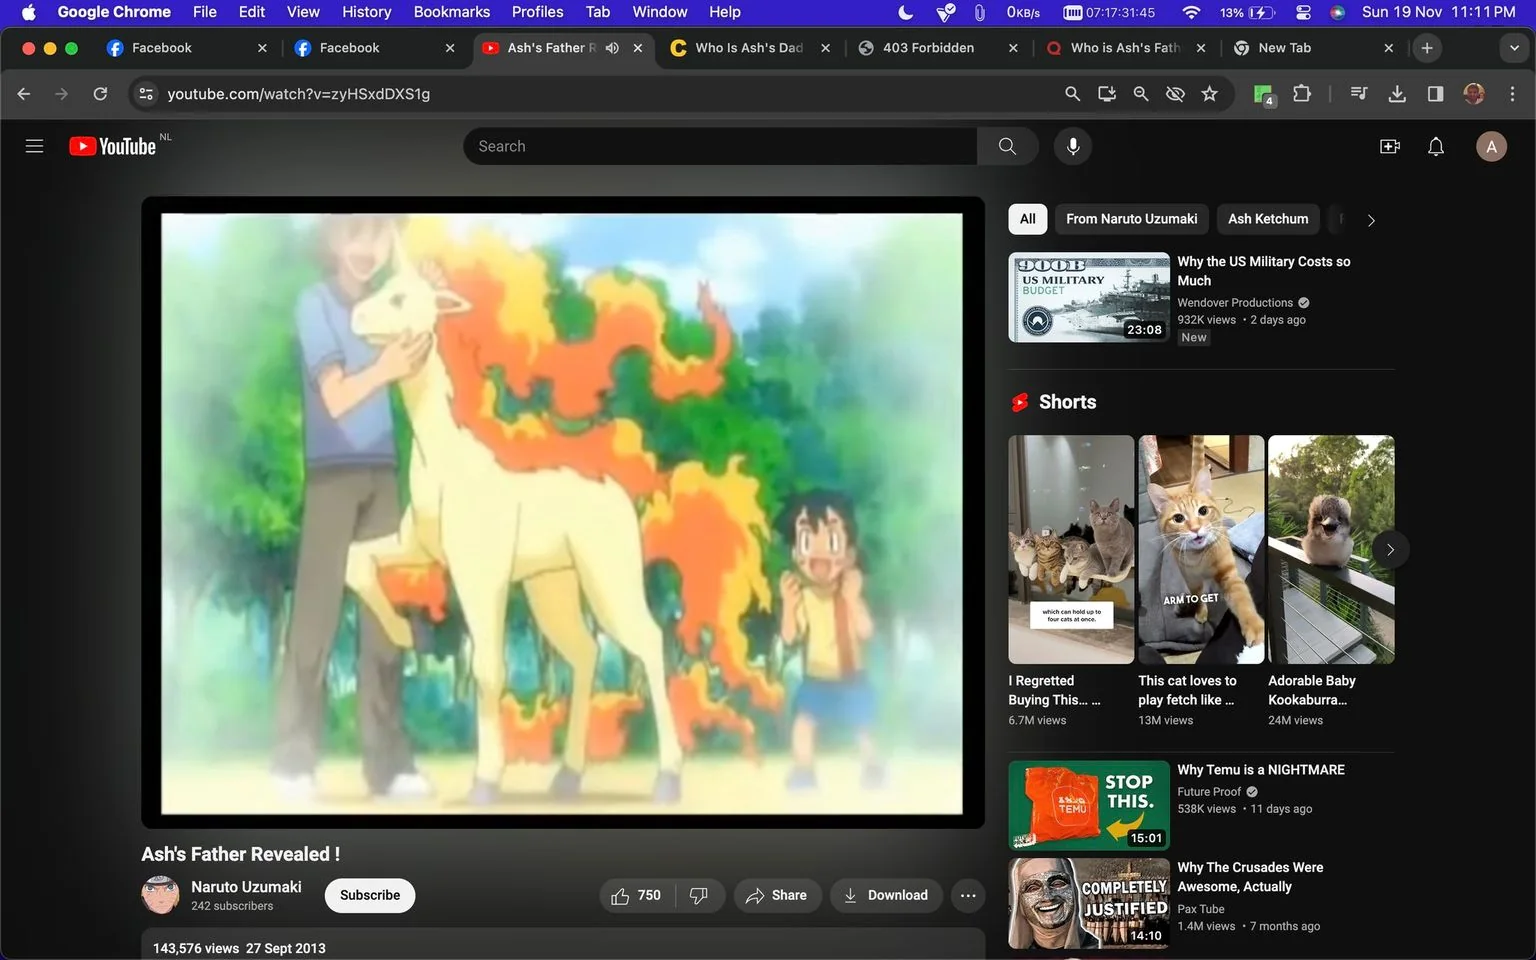Open a new Chrome tab
1536x960 pixels.
(1427, 48)
